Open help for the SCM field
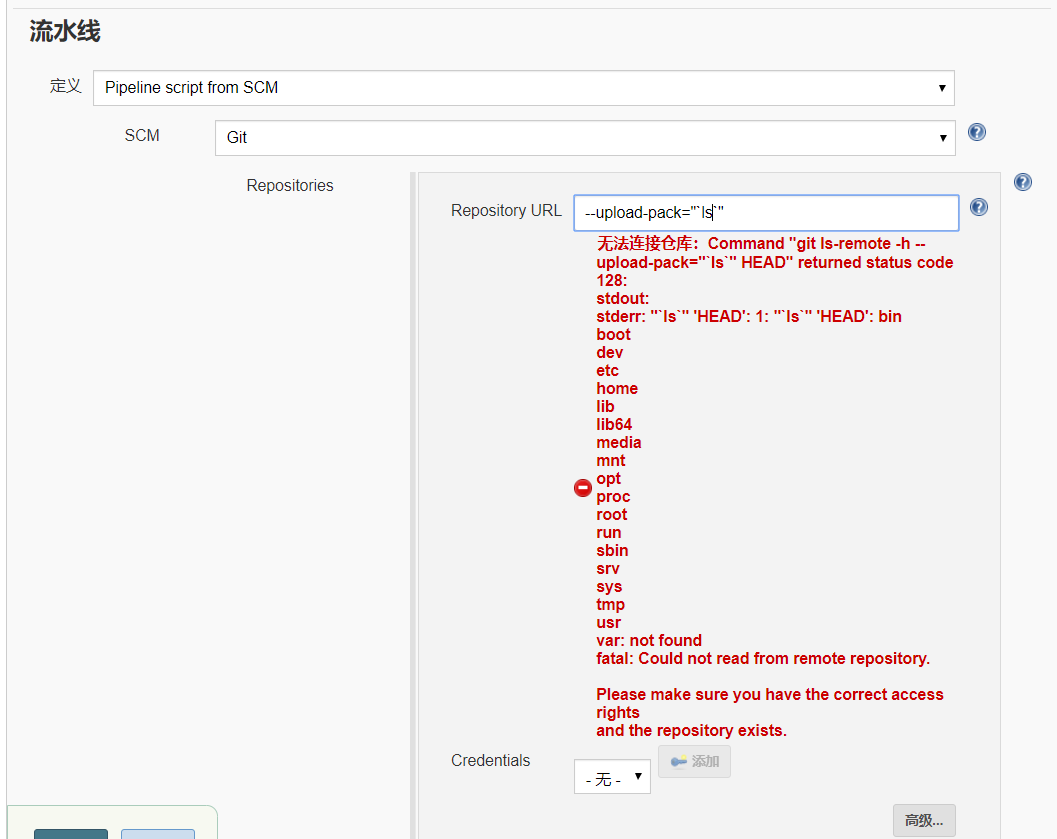The height and width of the screenshot is (839, 1057). pyautogui.click(x=976, y=132)
